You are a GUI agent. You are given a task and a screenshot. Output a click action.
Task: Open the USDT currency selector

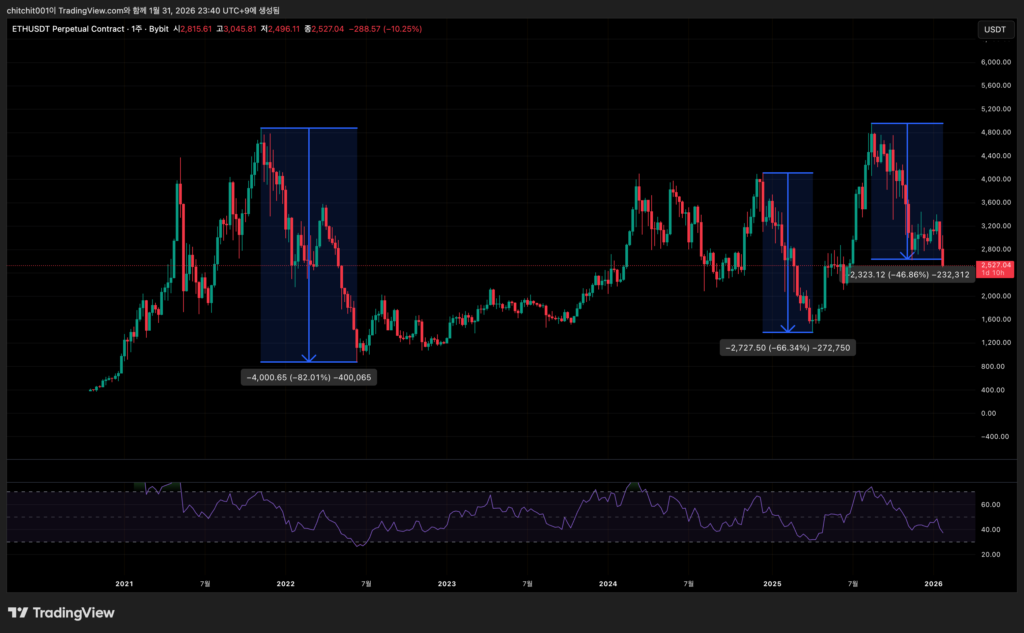(995, 29)
